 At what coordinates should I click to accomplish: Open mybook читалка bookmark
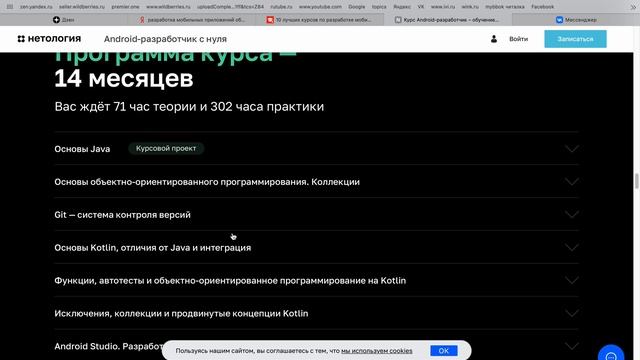(x=504, y=7)
